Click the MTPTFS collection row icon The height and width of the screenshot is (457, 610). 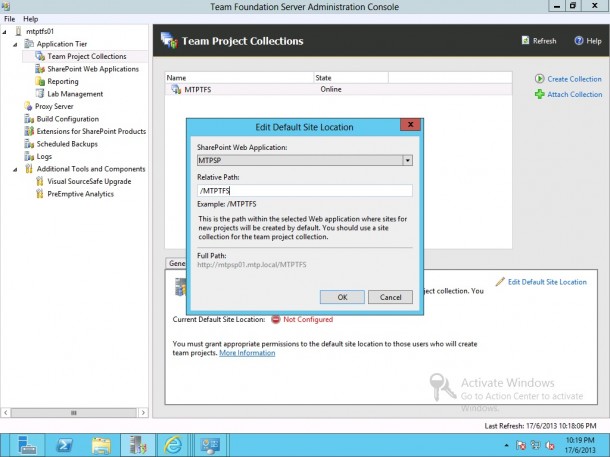(x=176, y=89)
